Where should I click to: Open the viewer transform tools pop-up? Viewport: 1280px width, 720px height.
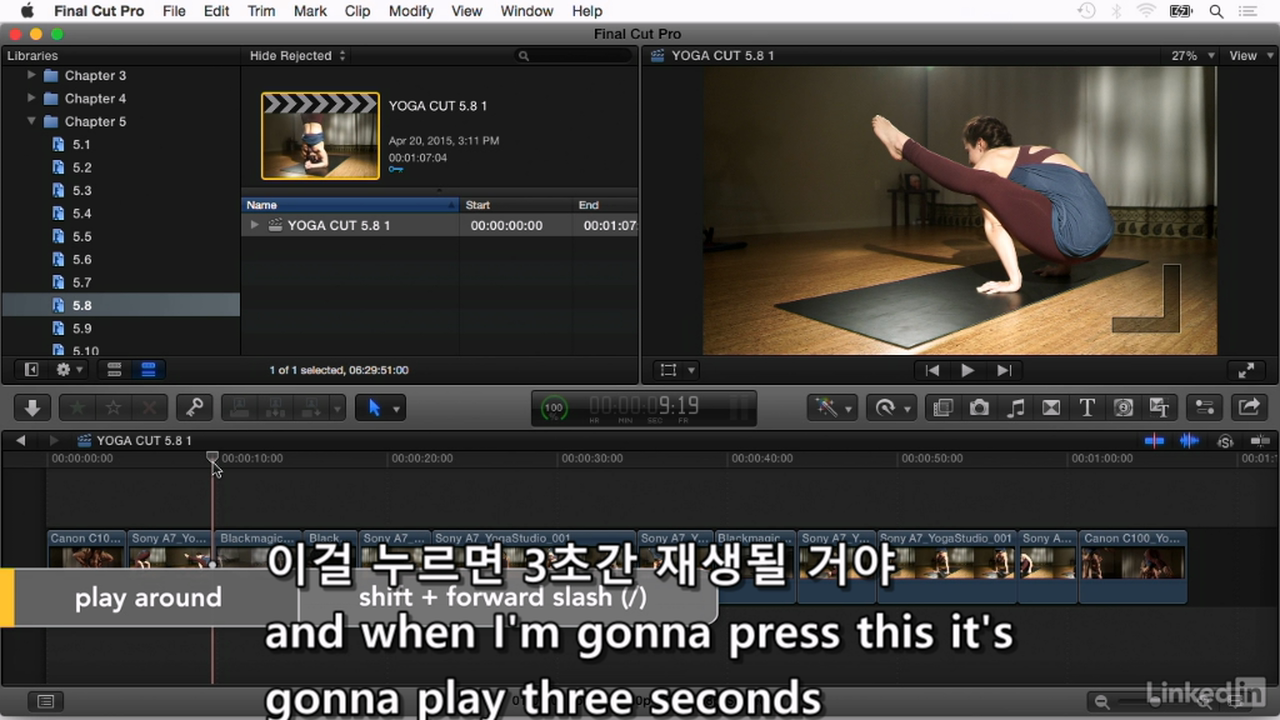tap(676, 370)
